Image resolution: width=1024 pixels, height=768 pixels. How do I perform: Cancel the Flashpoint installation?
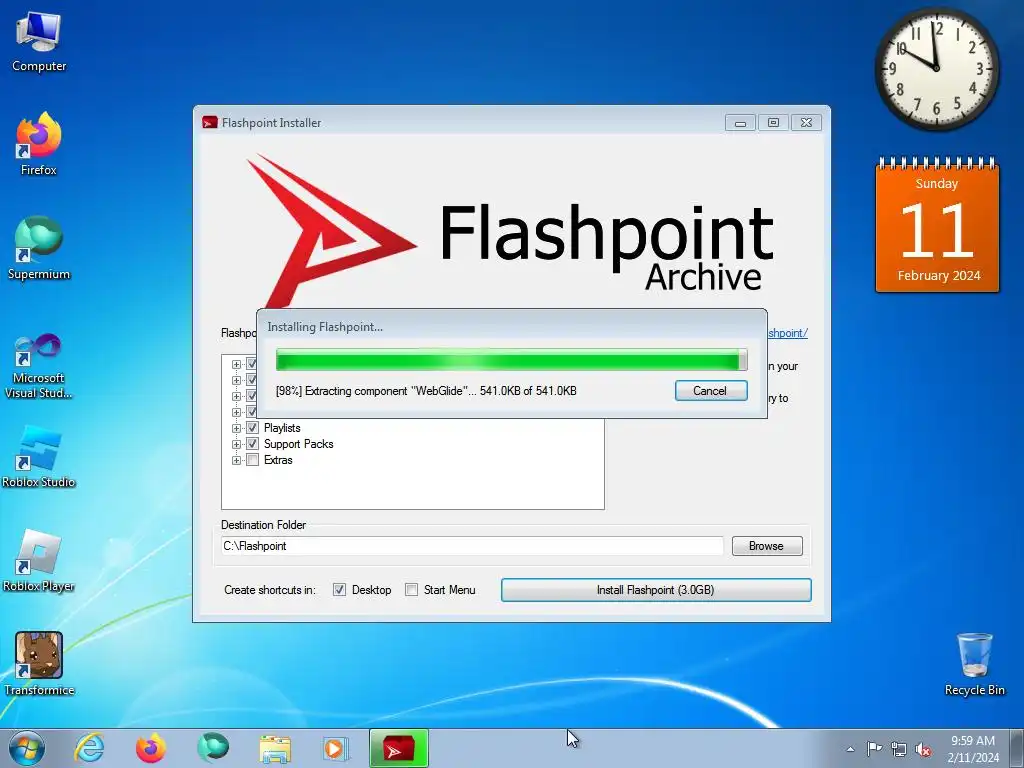coord(711,391)
